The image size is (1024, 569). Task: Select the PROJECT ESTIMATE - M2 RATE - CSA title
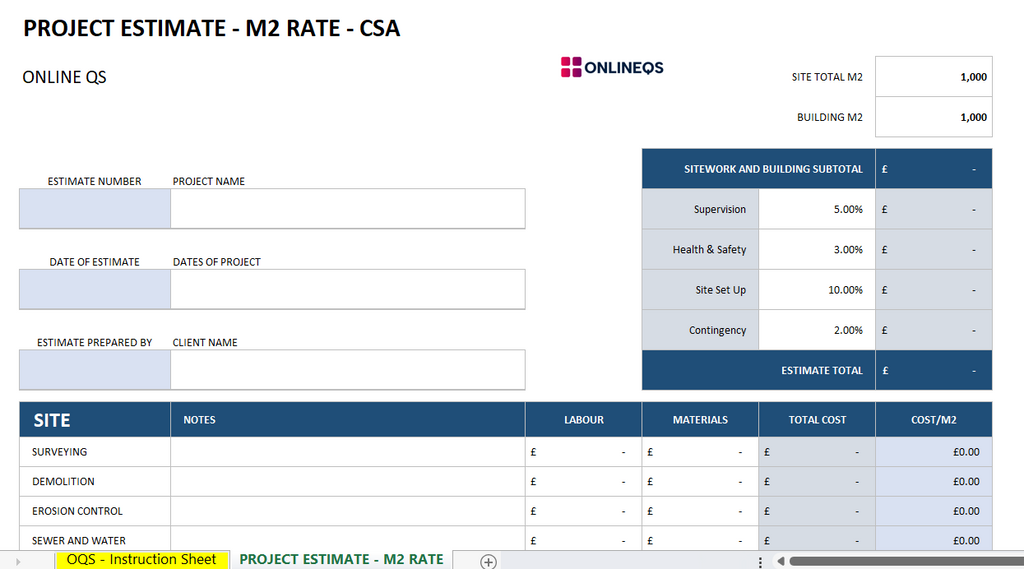pyautogui.click(x=212, y=29)
